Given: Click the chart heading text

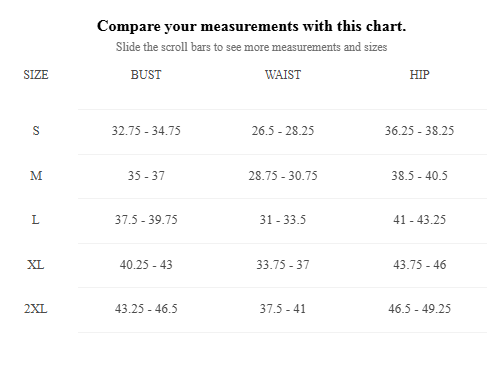Looking at the screenshot, I should [x=251, y=26].
